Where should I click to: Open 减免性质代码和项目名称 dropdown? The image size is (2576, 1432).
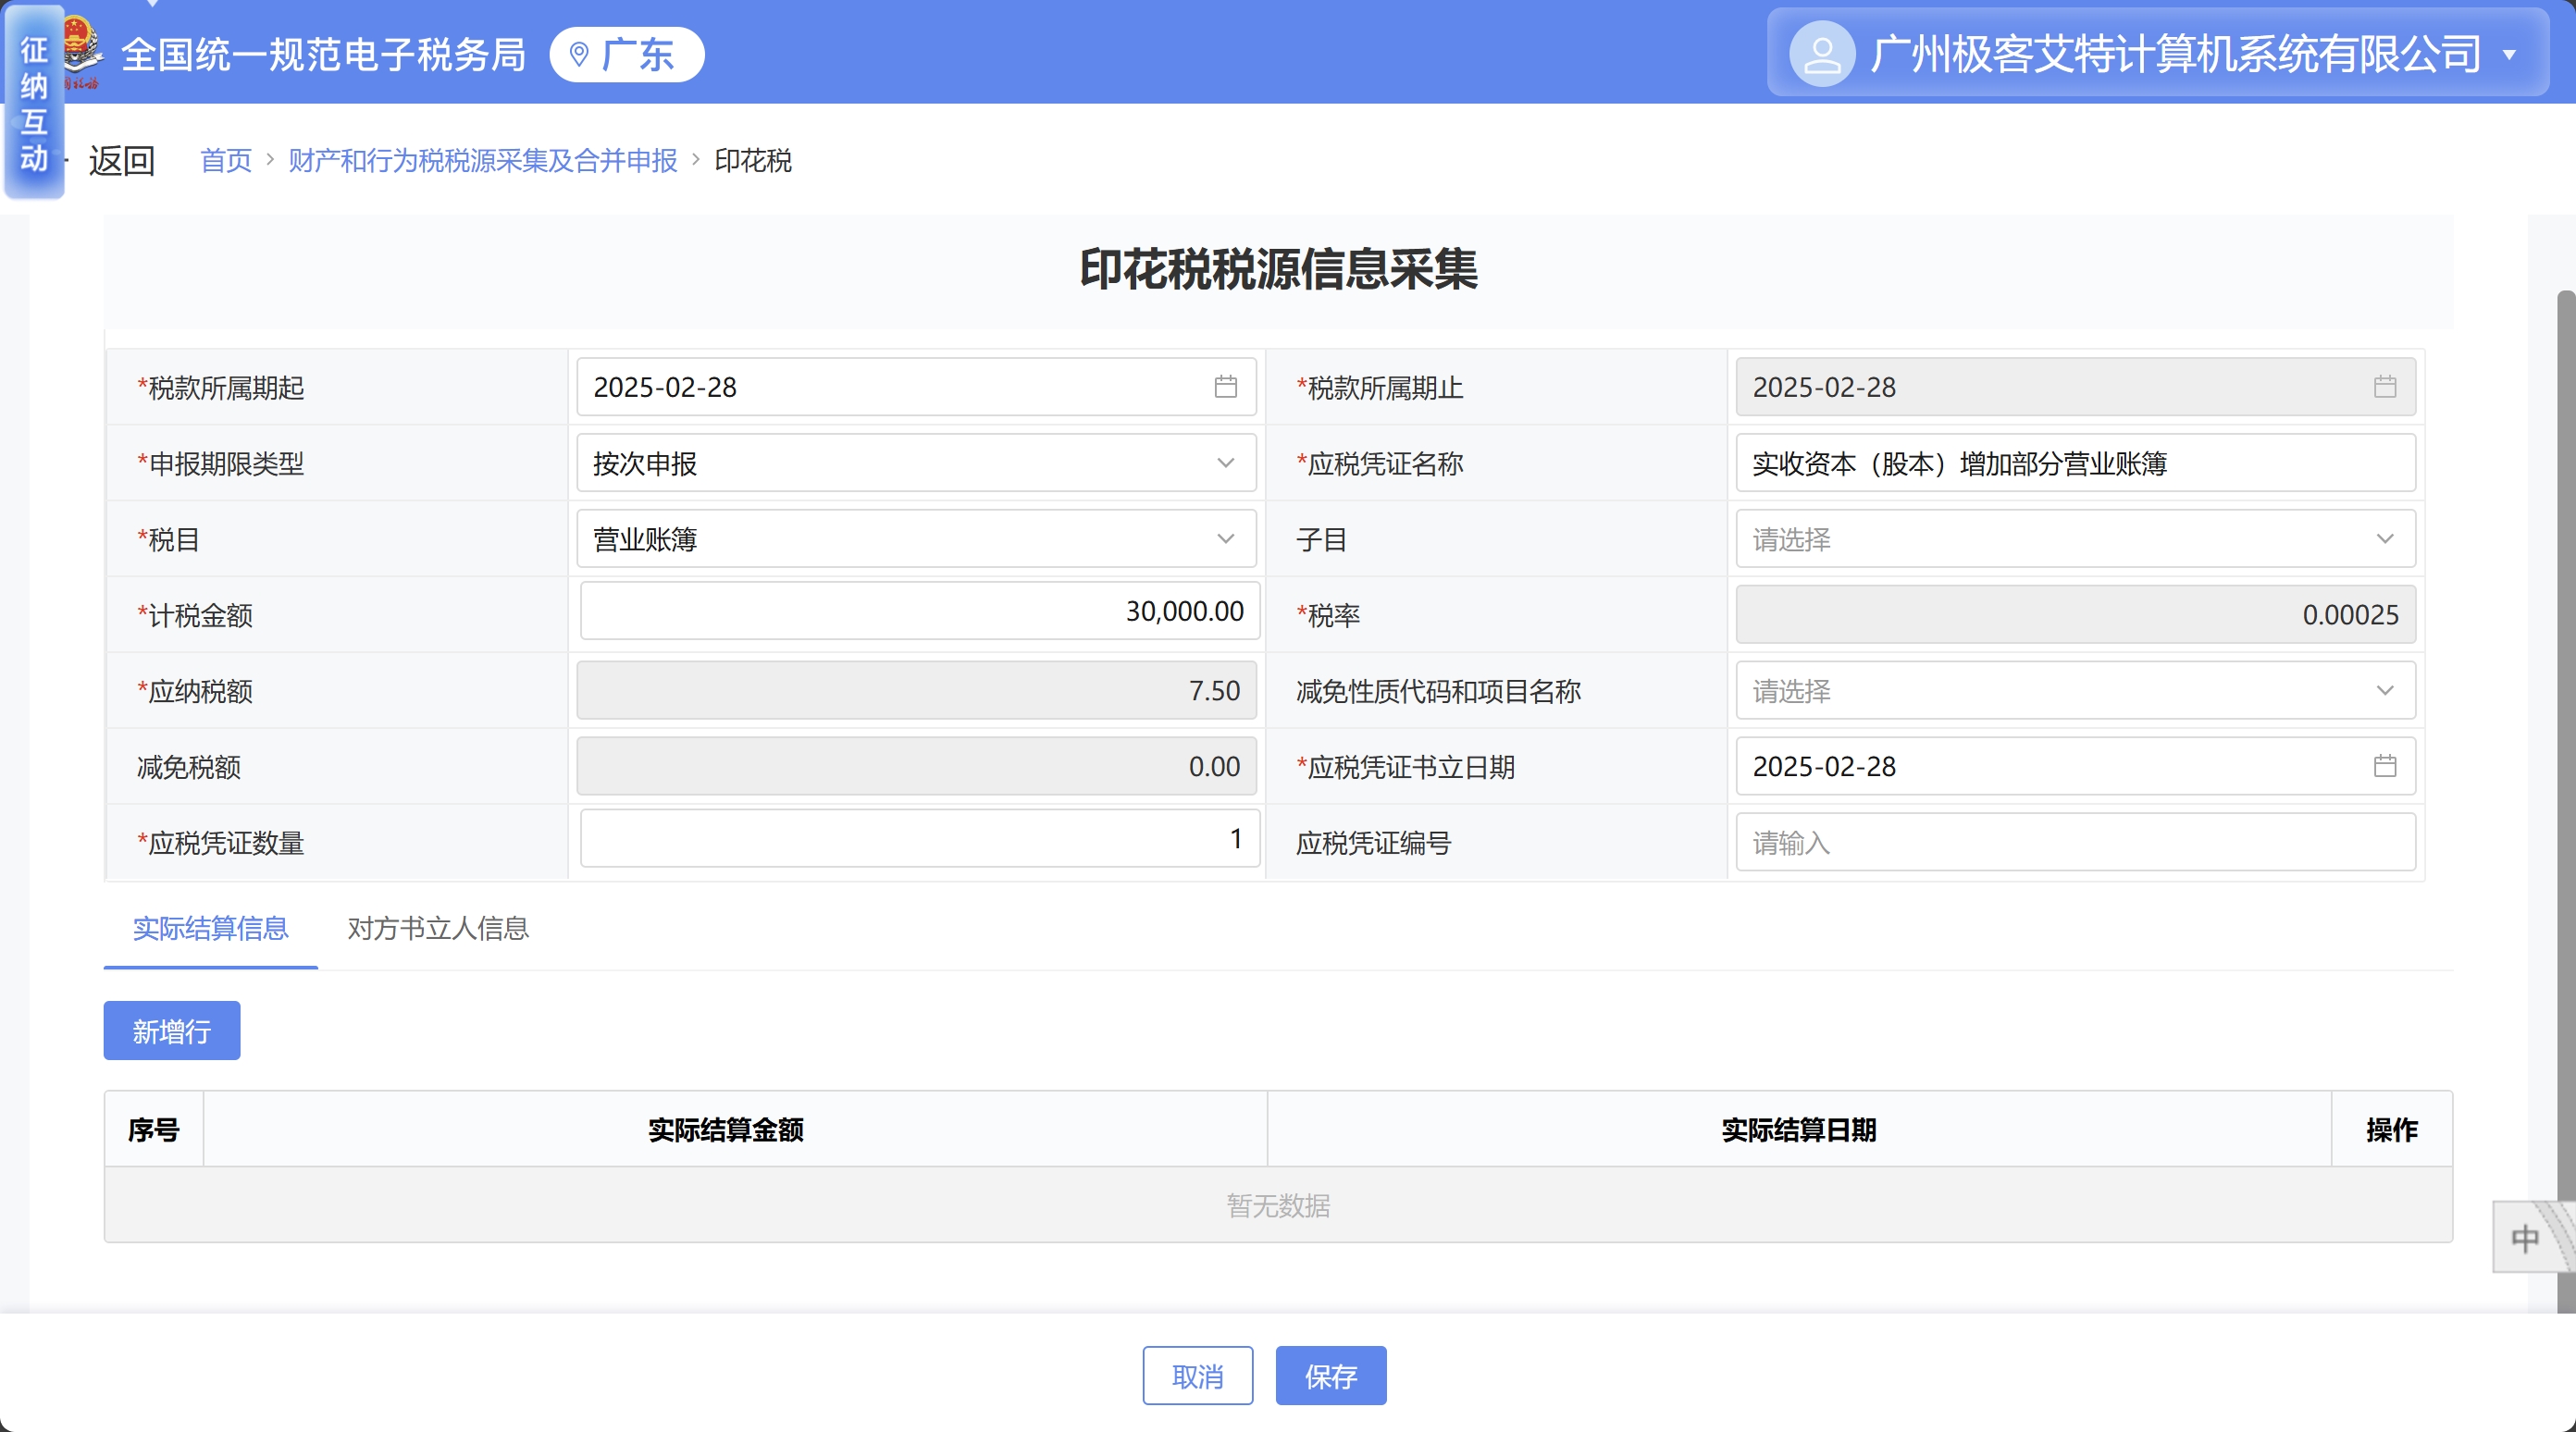tap(2384, 691)
